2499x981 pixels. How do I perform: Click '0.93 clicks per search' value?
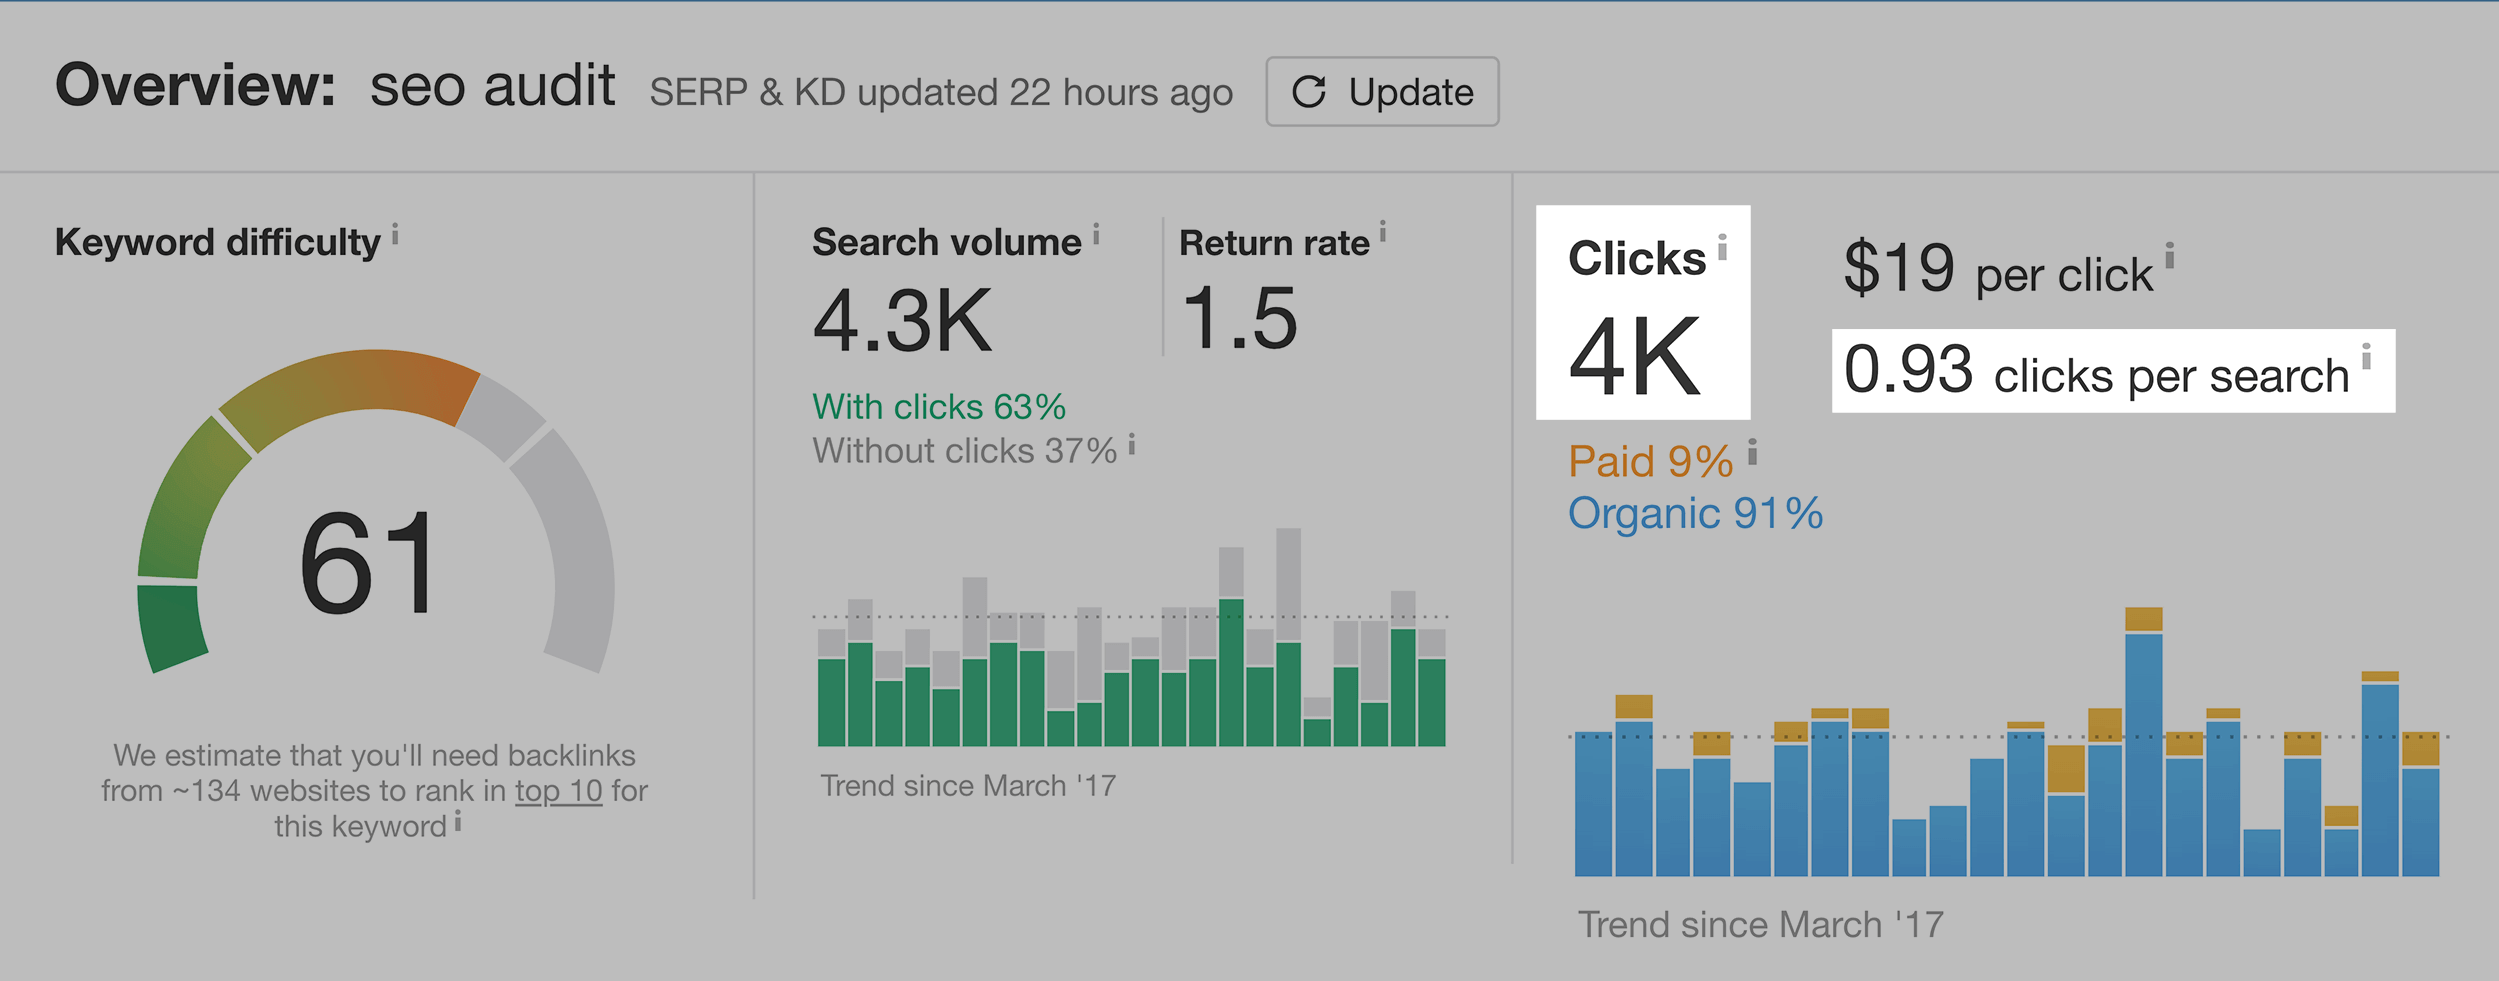tap(2096, 370)
